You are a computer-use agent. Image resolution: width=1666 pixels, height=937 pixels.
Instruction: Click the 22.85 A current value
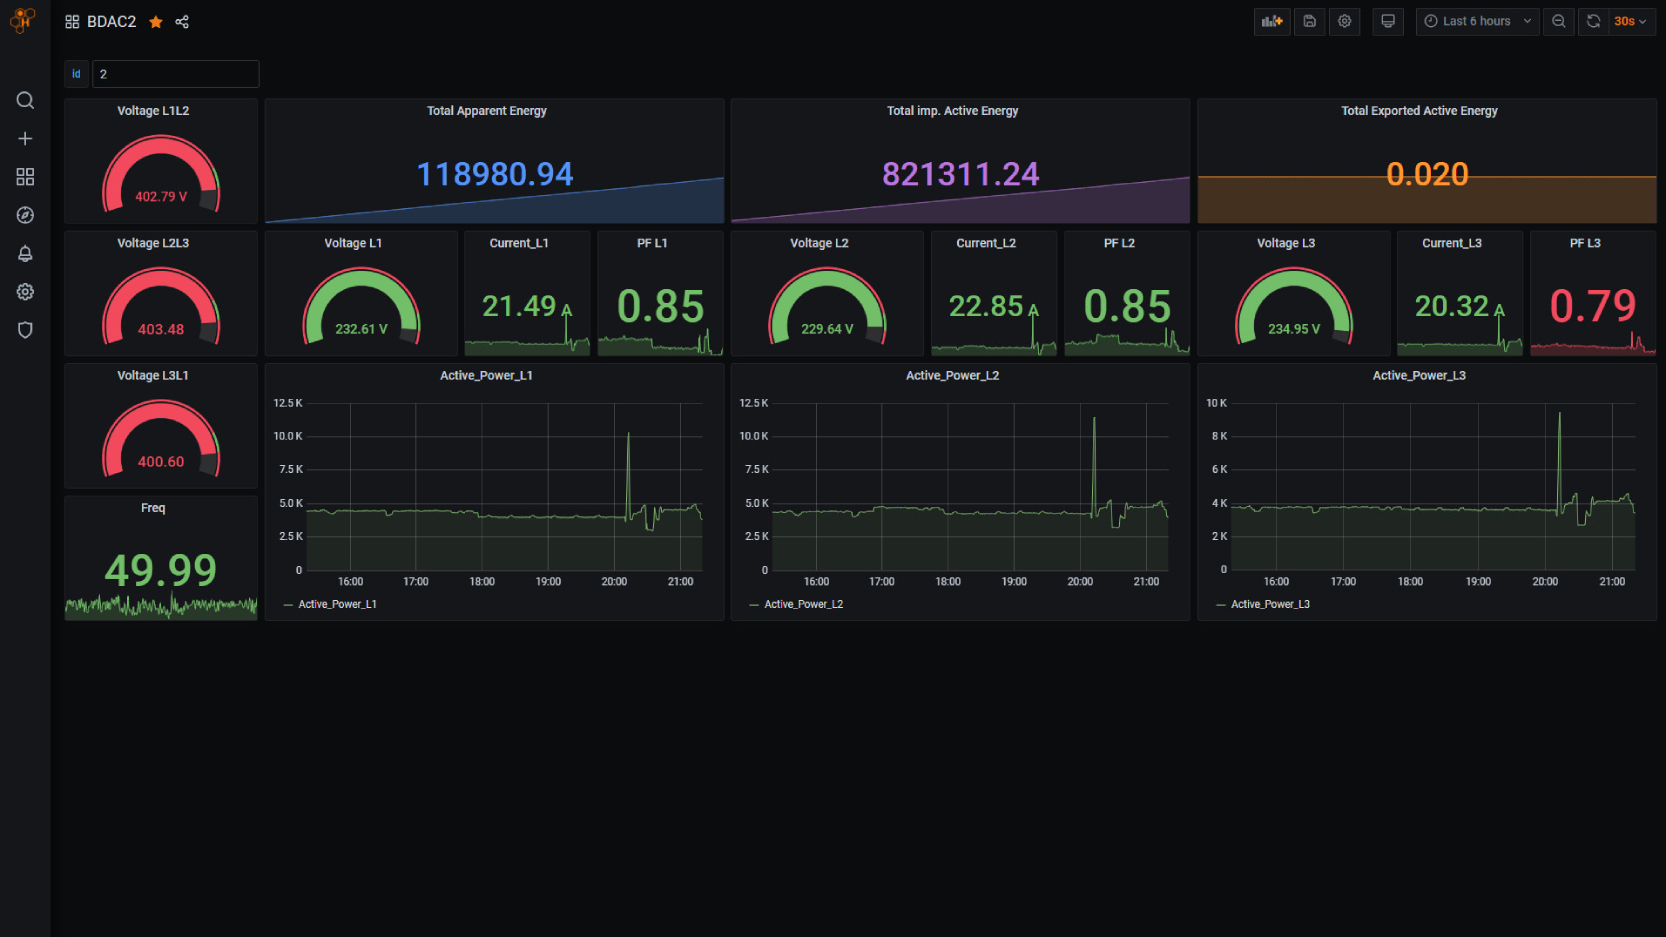pyautogui.click(x=994, y=306)
